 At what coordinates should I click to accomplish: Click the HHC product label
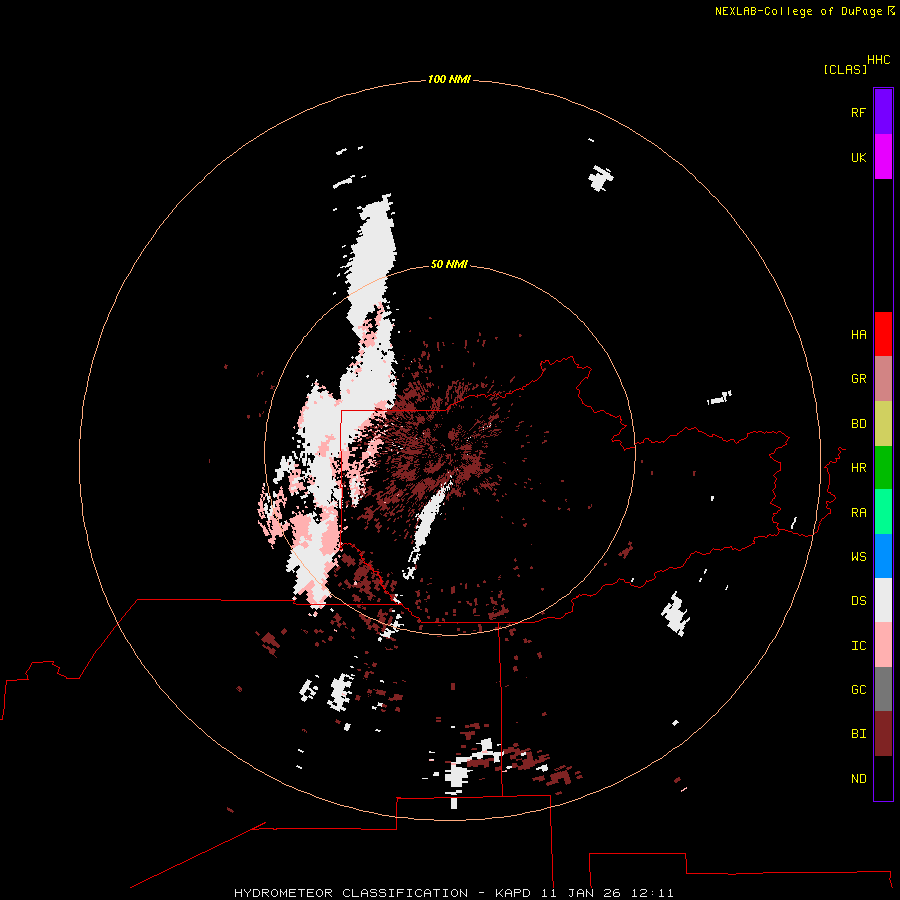click(878, 60)
